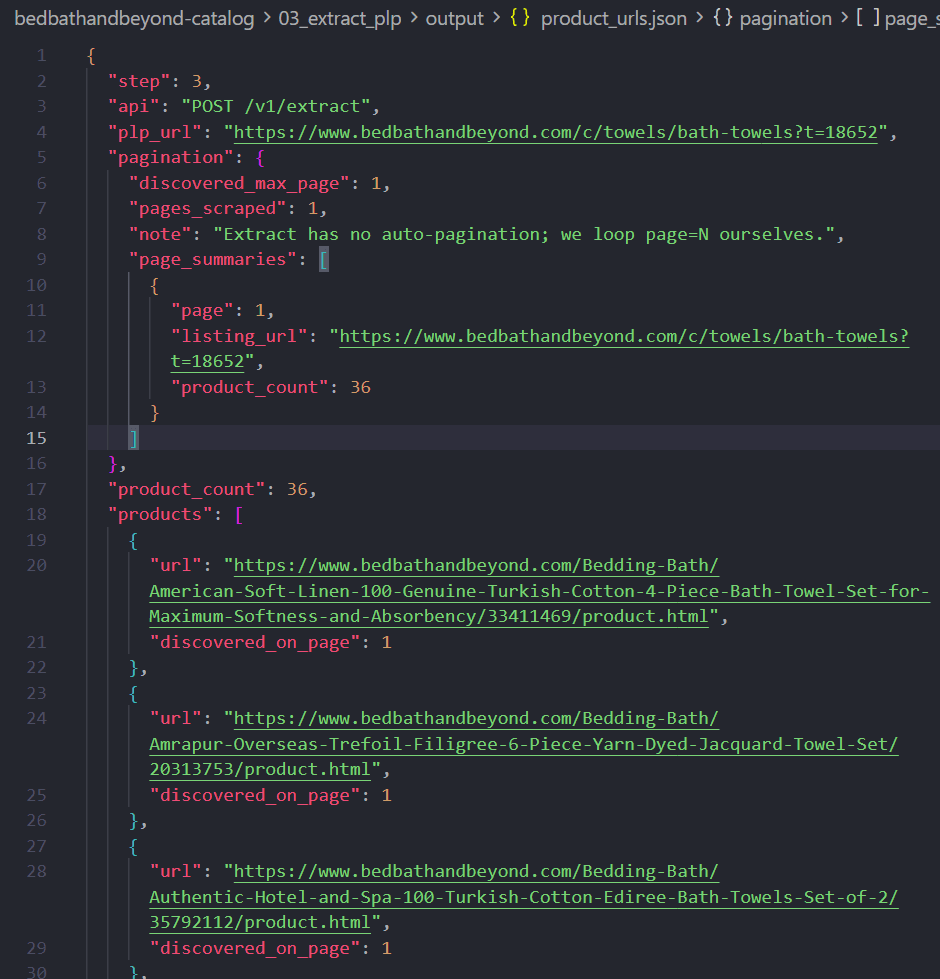
Task: Expand chevron after output breadcrumb
Action: tap(496, 18)
